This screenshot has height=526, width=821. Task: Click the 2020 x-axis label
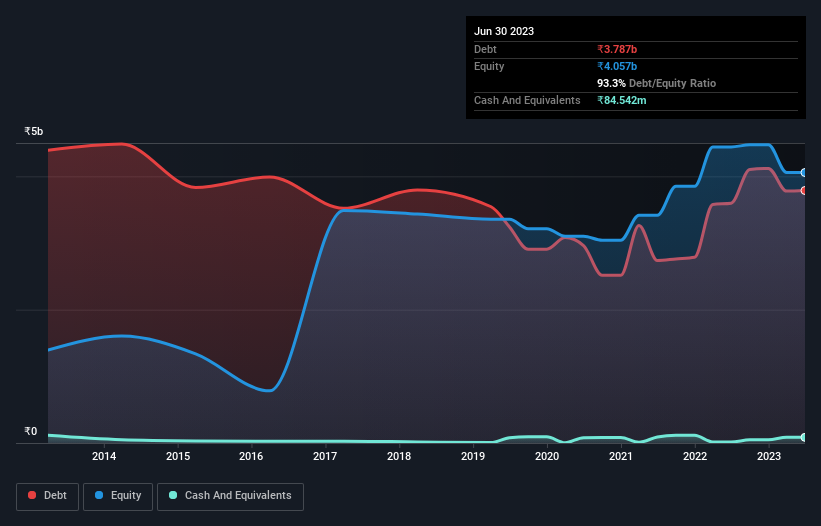[x=547, y=456]
